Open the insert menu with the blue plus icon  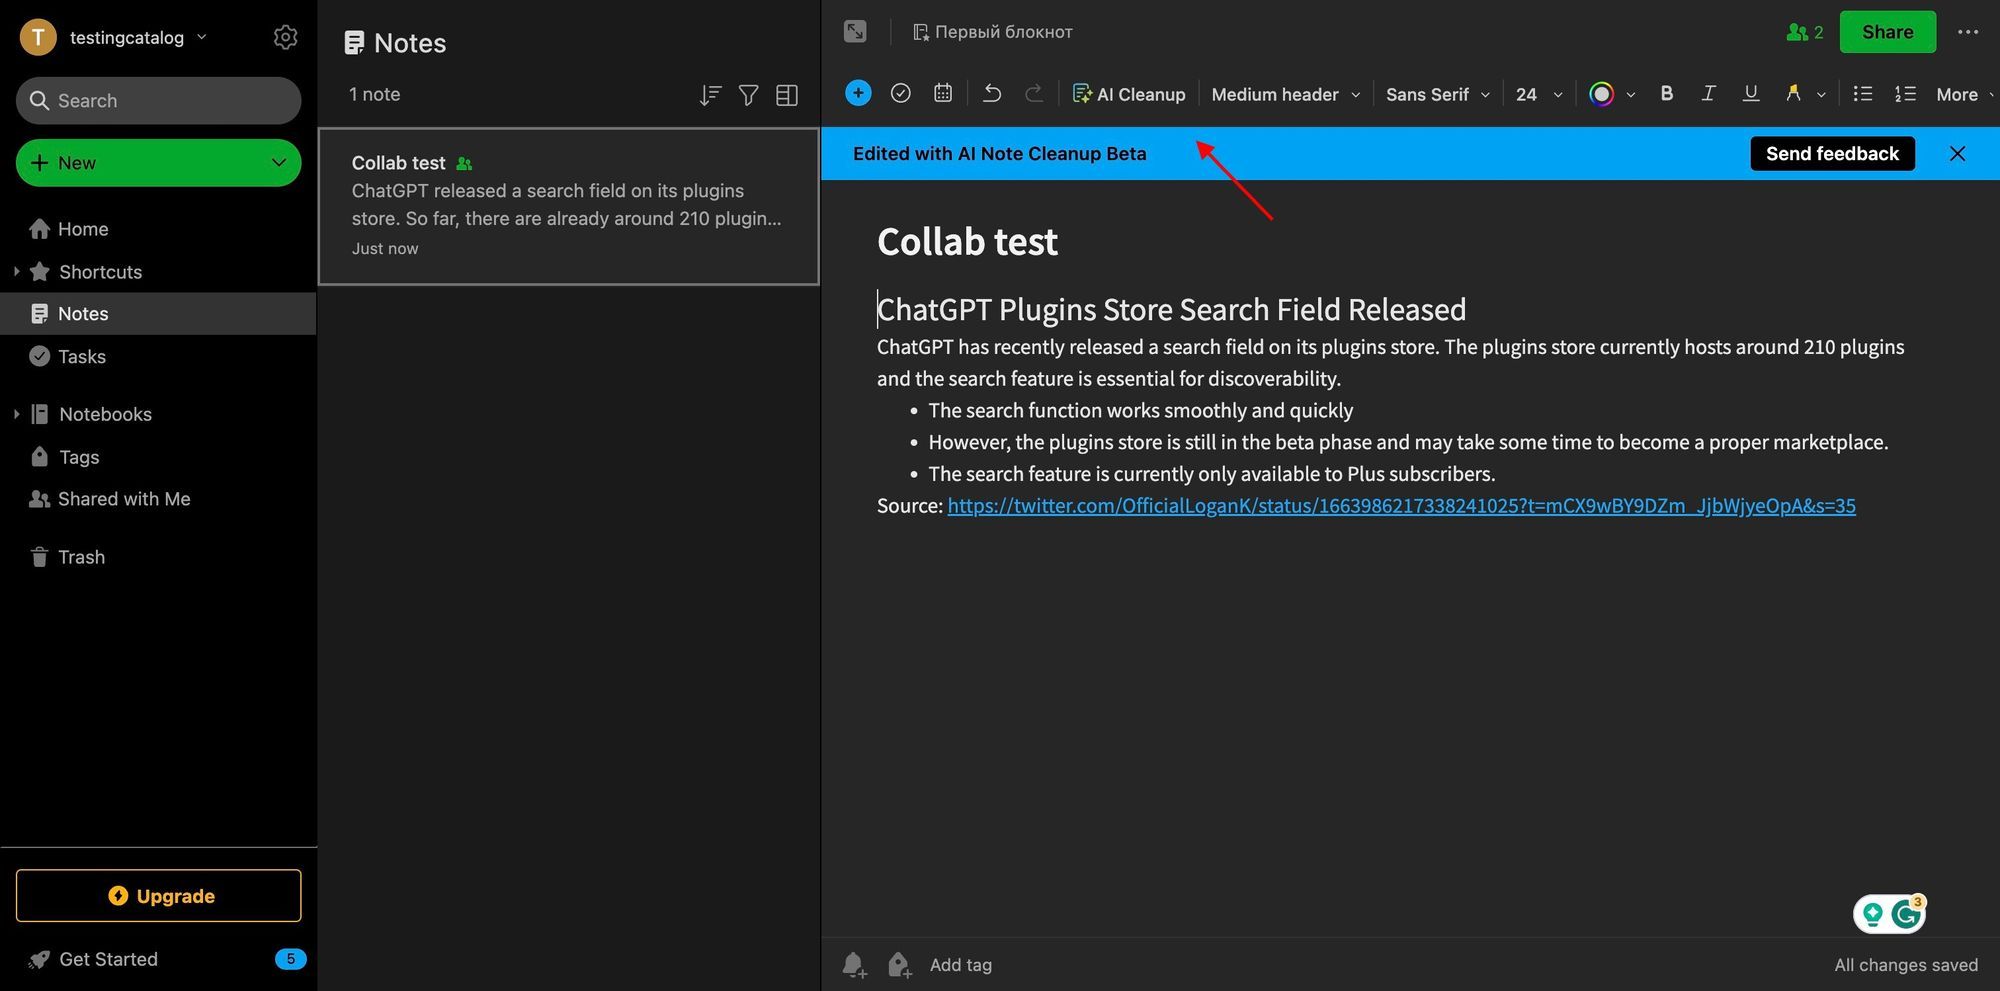(x=857, y=92)
